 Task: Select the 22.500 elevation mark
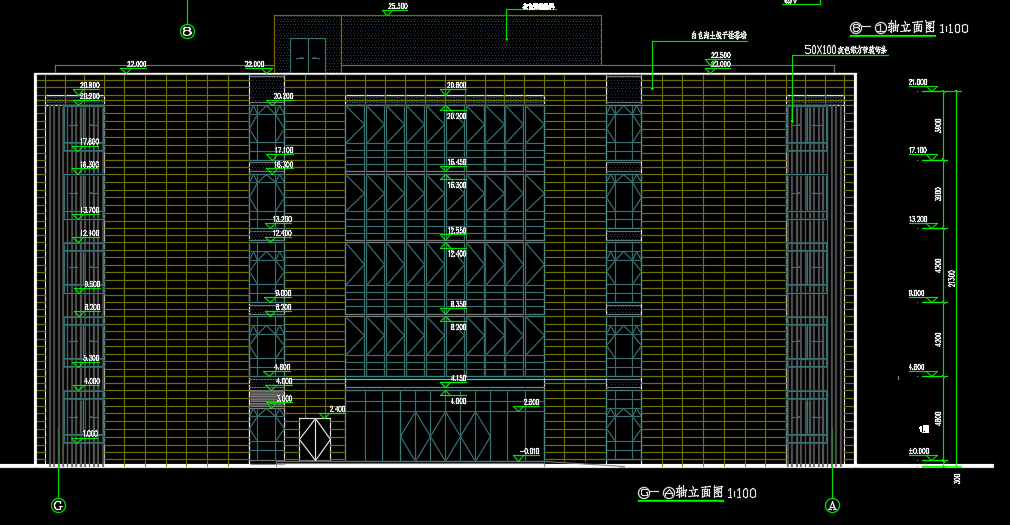[720, 55]
